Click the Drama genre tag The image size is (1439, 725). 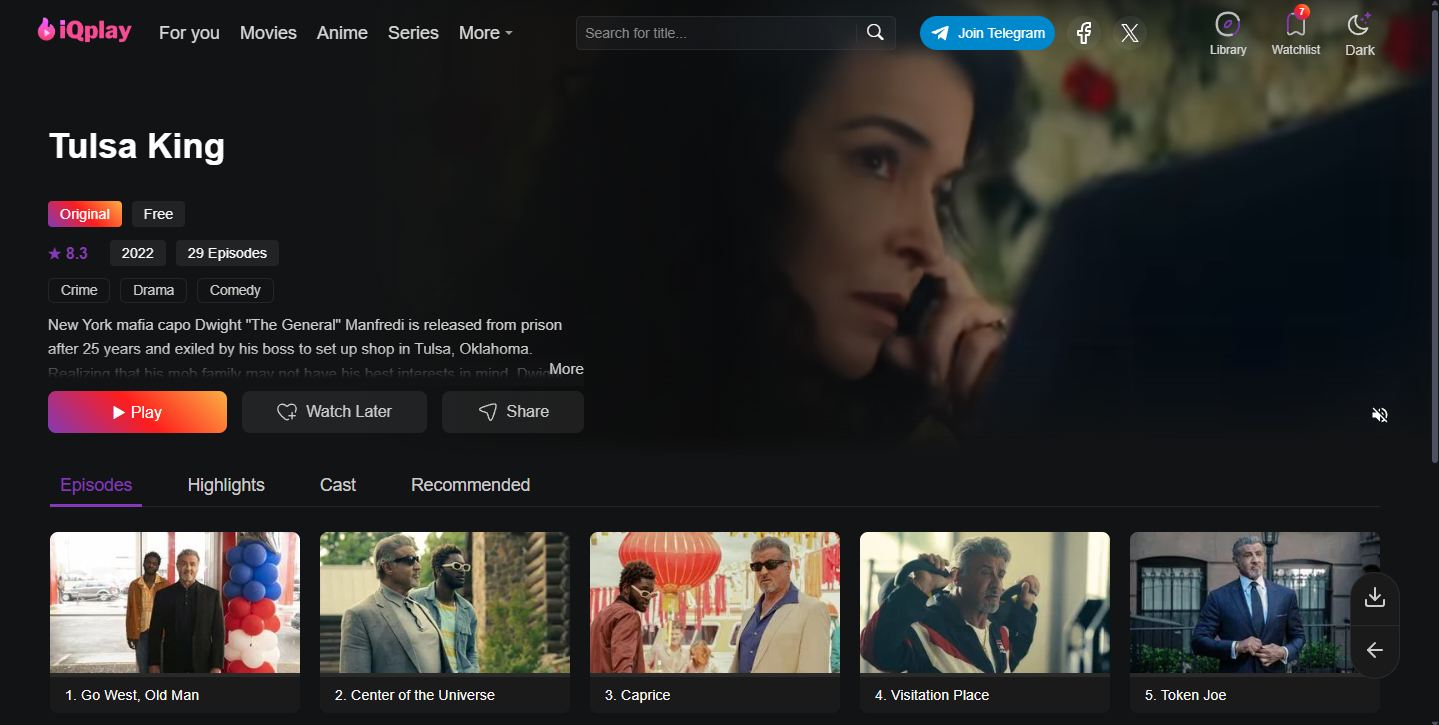[x=153, y=290]
